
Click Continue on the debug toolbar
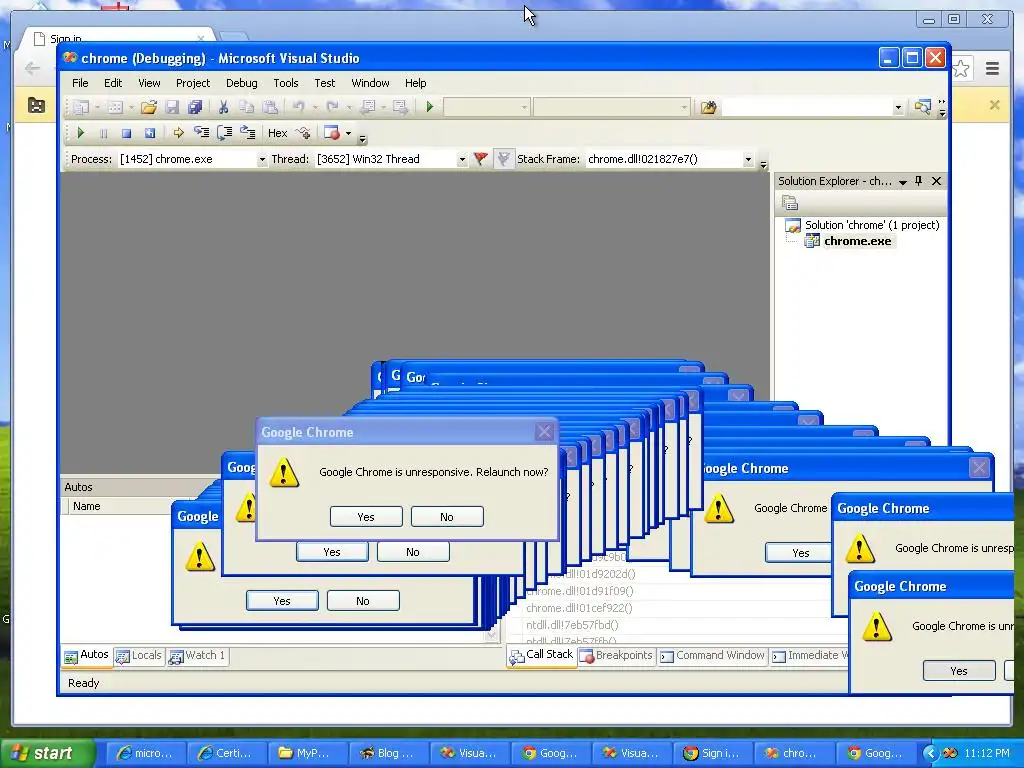pyautogui.click(x=80, y=133)
